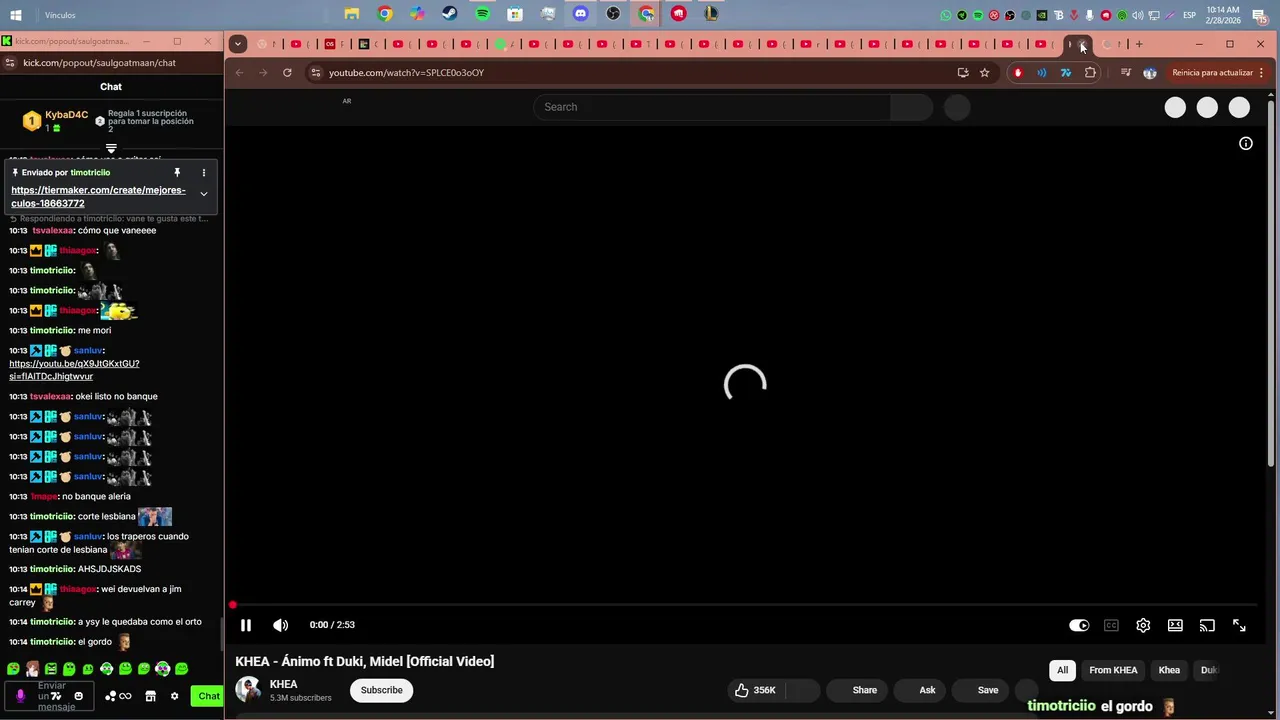Select the All filter chip
This screenshot has width=1280, height=720.
[1062, 670]
